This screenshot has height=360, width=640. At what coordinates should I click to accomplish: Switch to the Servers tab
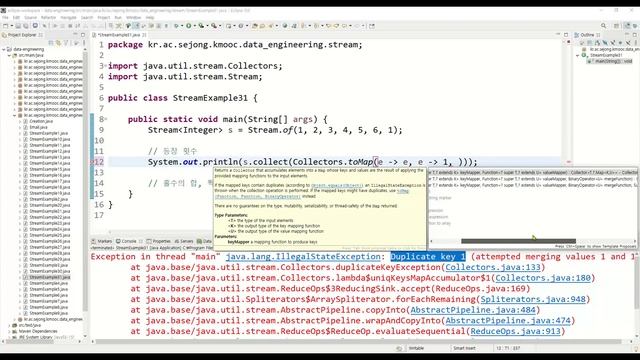(184, 241)
